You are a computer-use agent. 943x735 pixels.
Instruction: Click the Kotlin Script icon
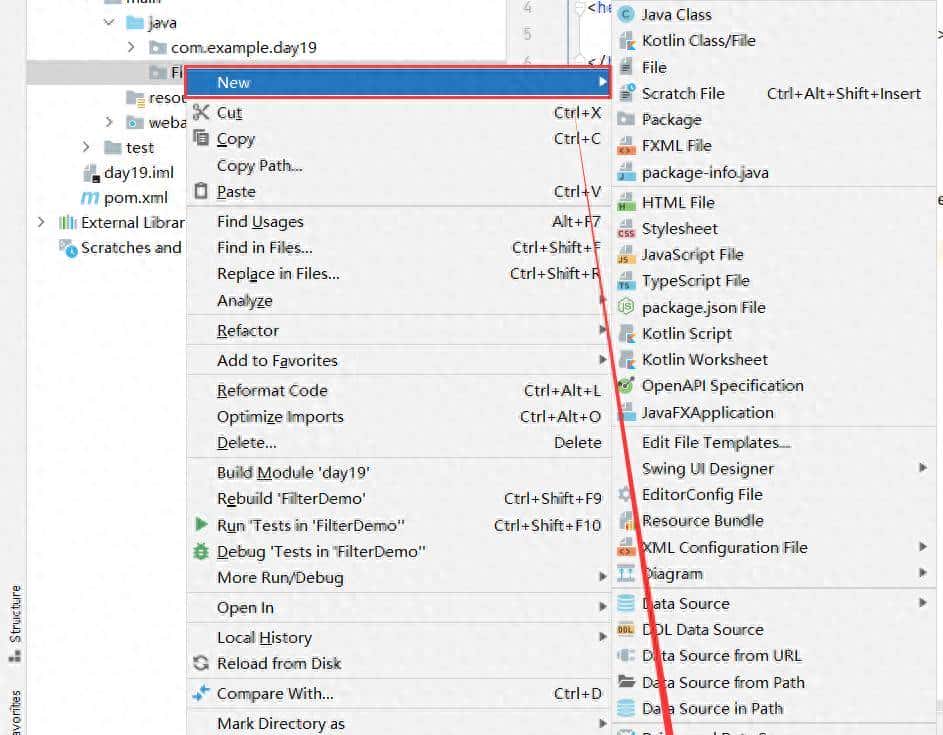pyautogui.click(x=627, y=333)
